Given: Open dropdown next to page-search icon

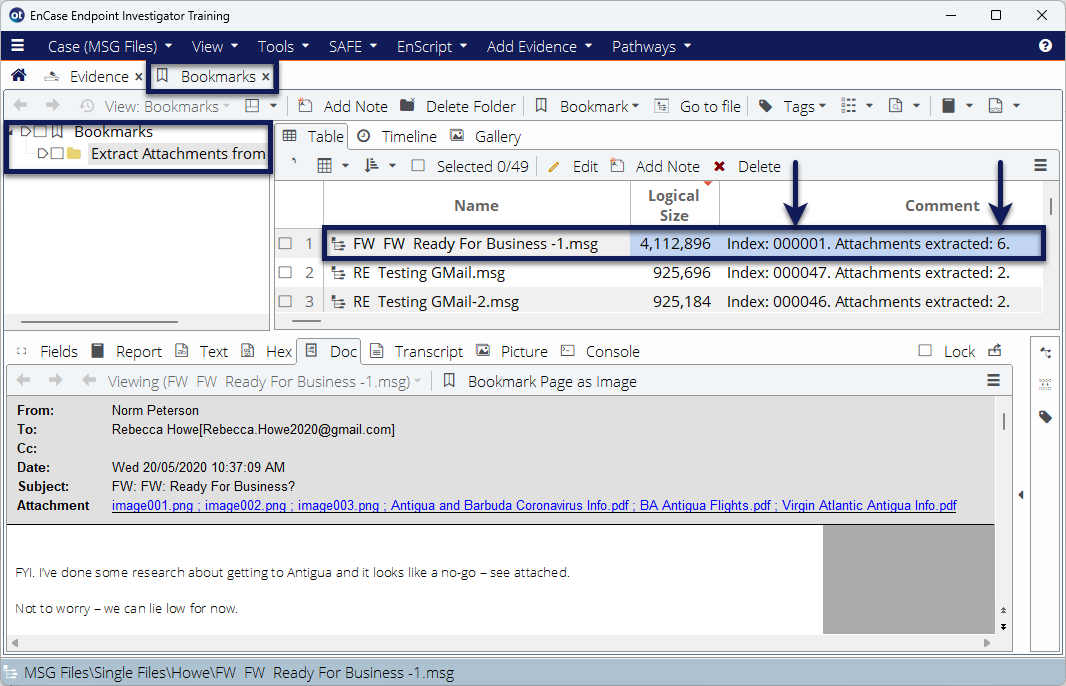Looking at the screenshot, I should (x=916, y=105).
